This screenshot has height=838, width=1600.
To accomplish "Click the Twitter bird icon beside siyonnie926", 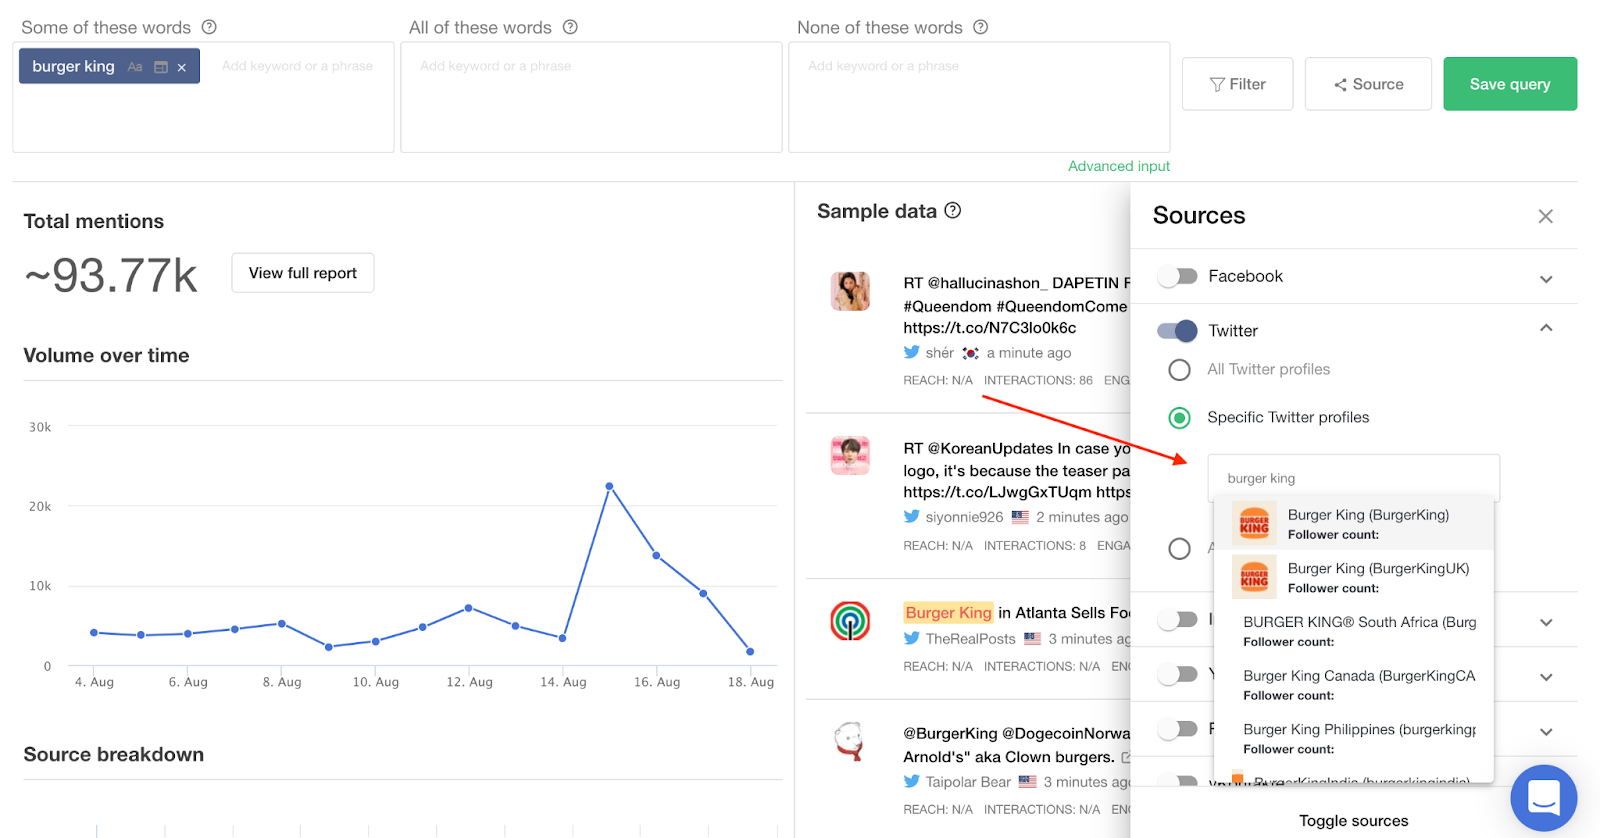I will click(x=911, y=517).
